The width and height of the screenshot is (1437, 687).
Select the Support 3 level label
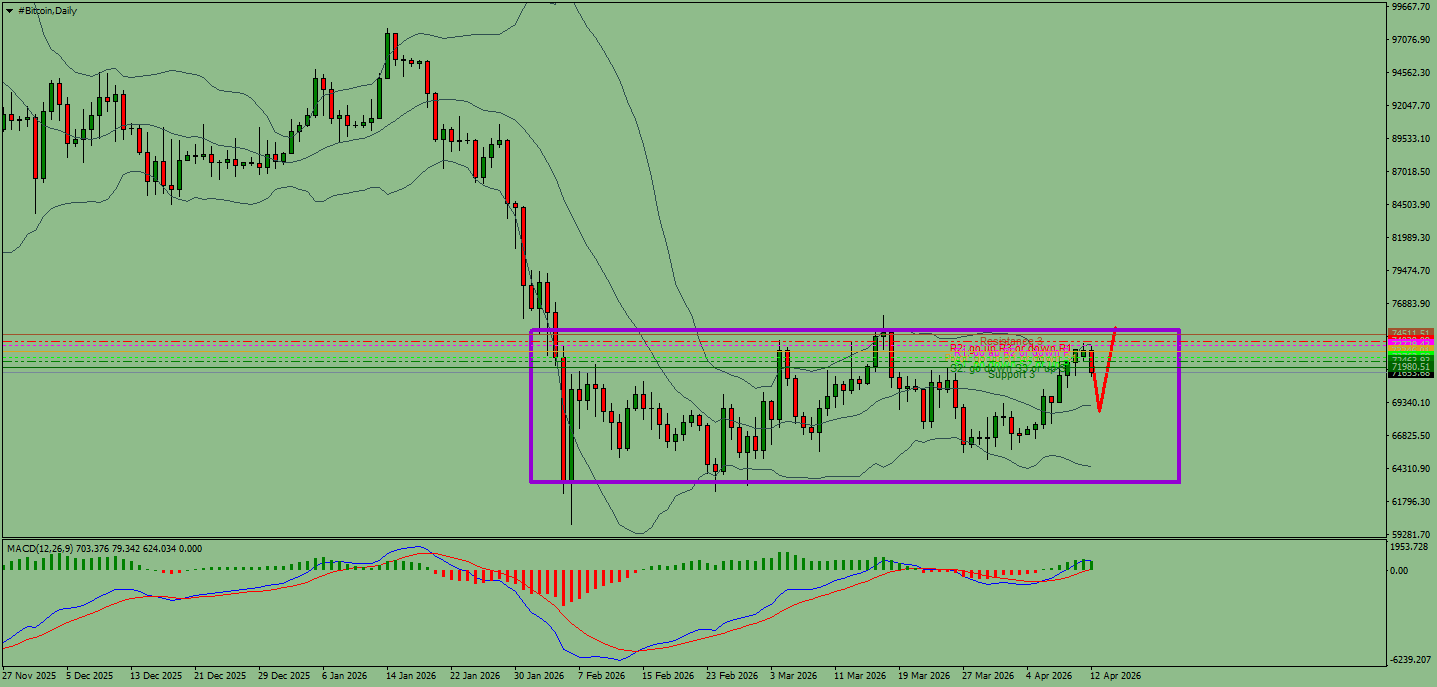coord(1012,374)
